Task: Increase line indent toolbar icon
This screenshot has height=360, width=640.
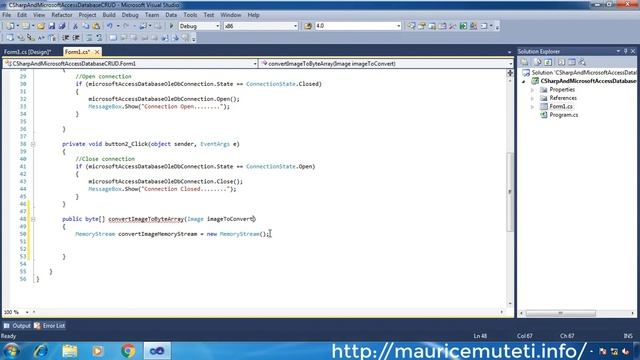Action: [x=76, y=38]
